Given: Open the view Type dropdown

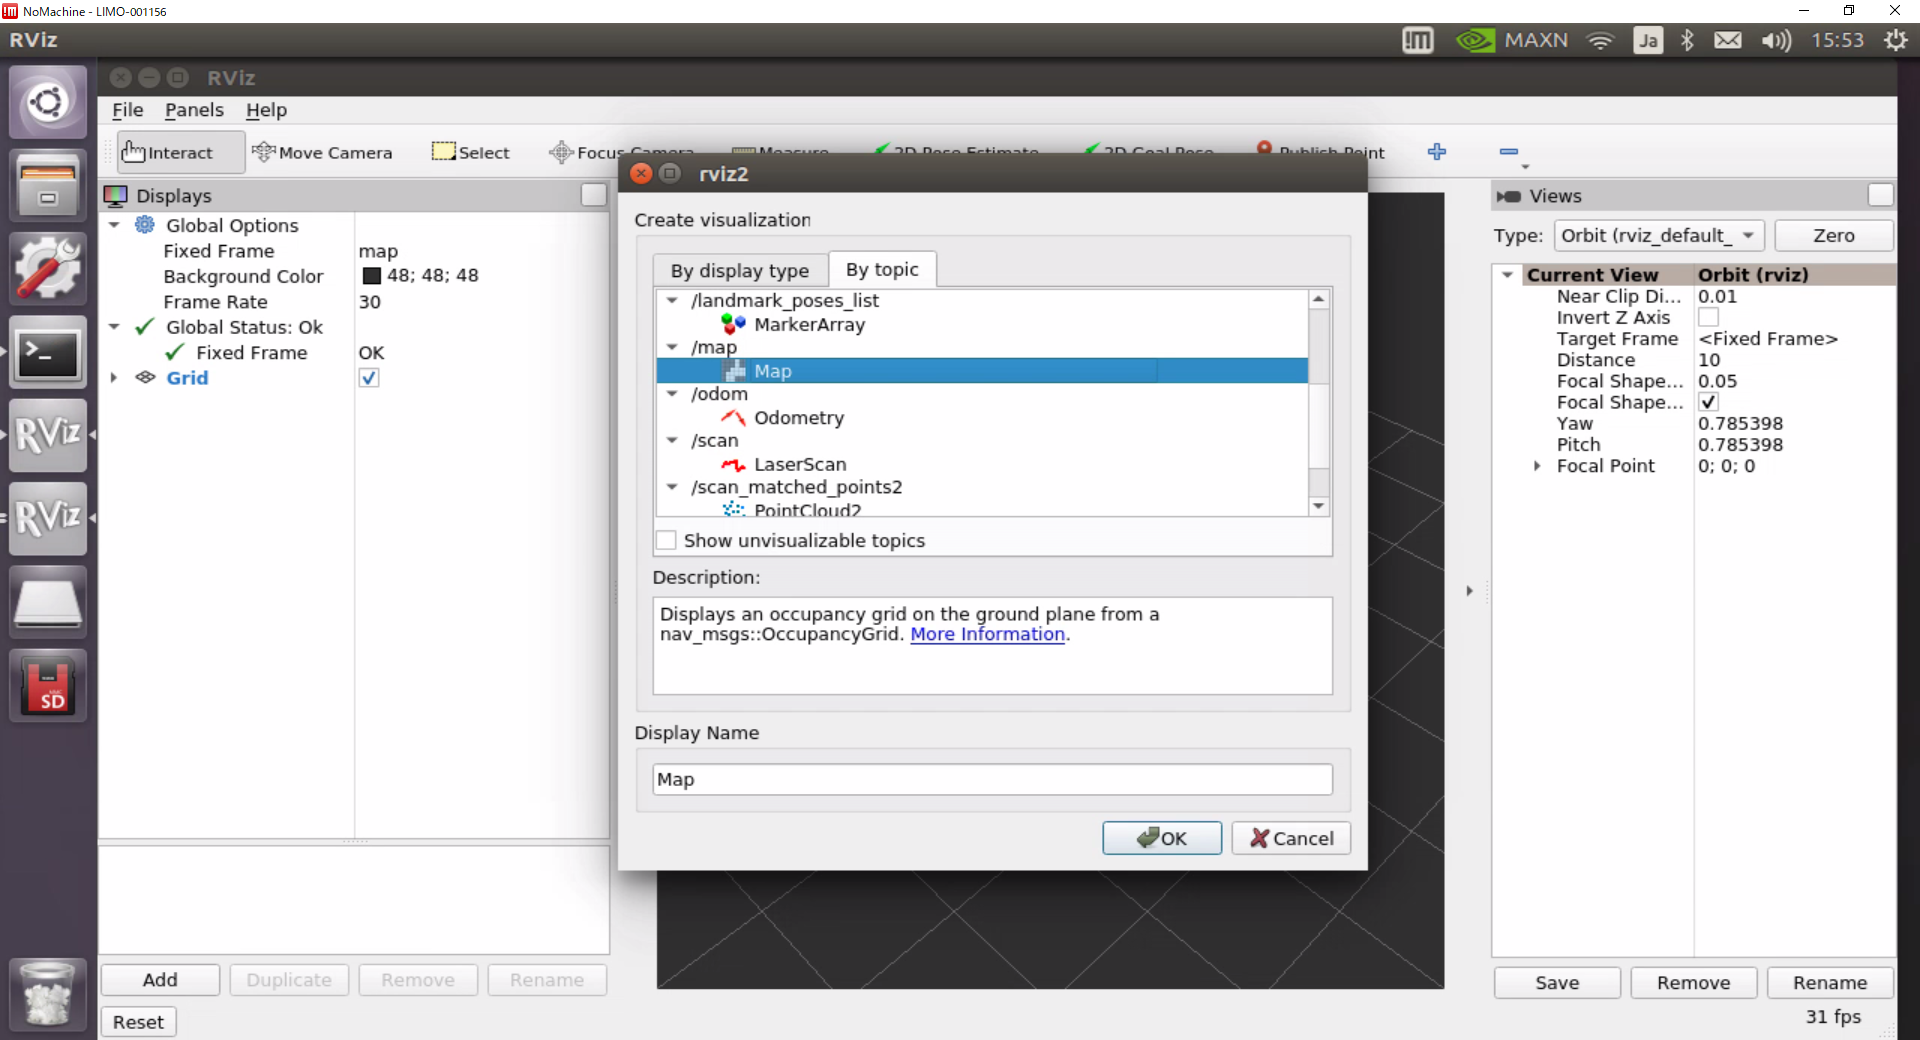Looking at the screenshot, I should pyautogui.click(x=1658, y=236).
